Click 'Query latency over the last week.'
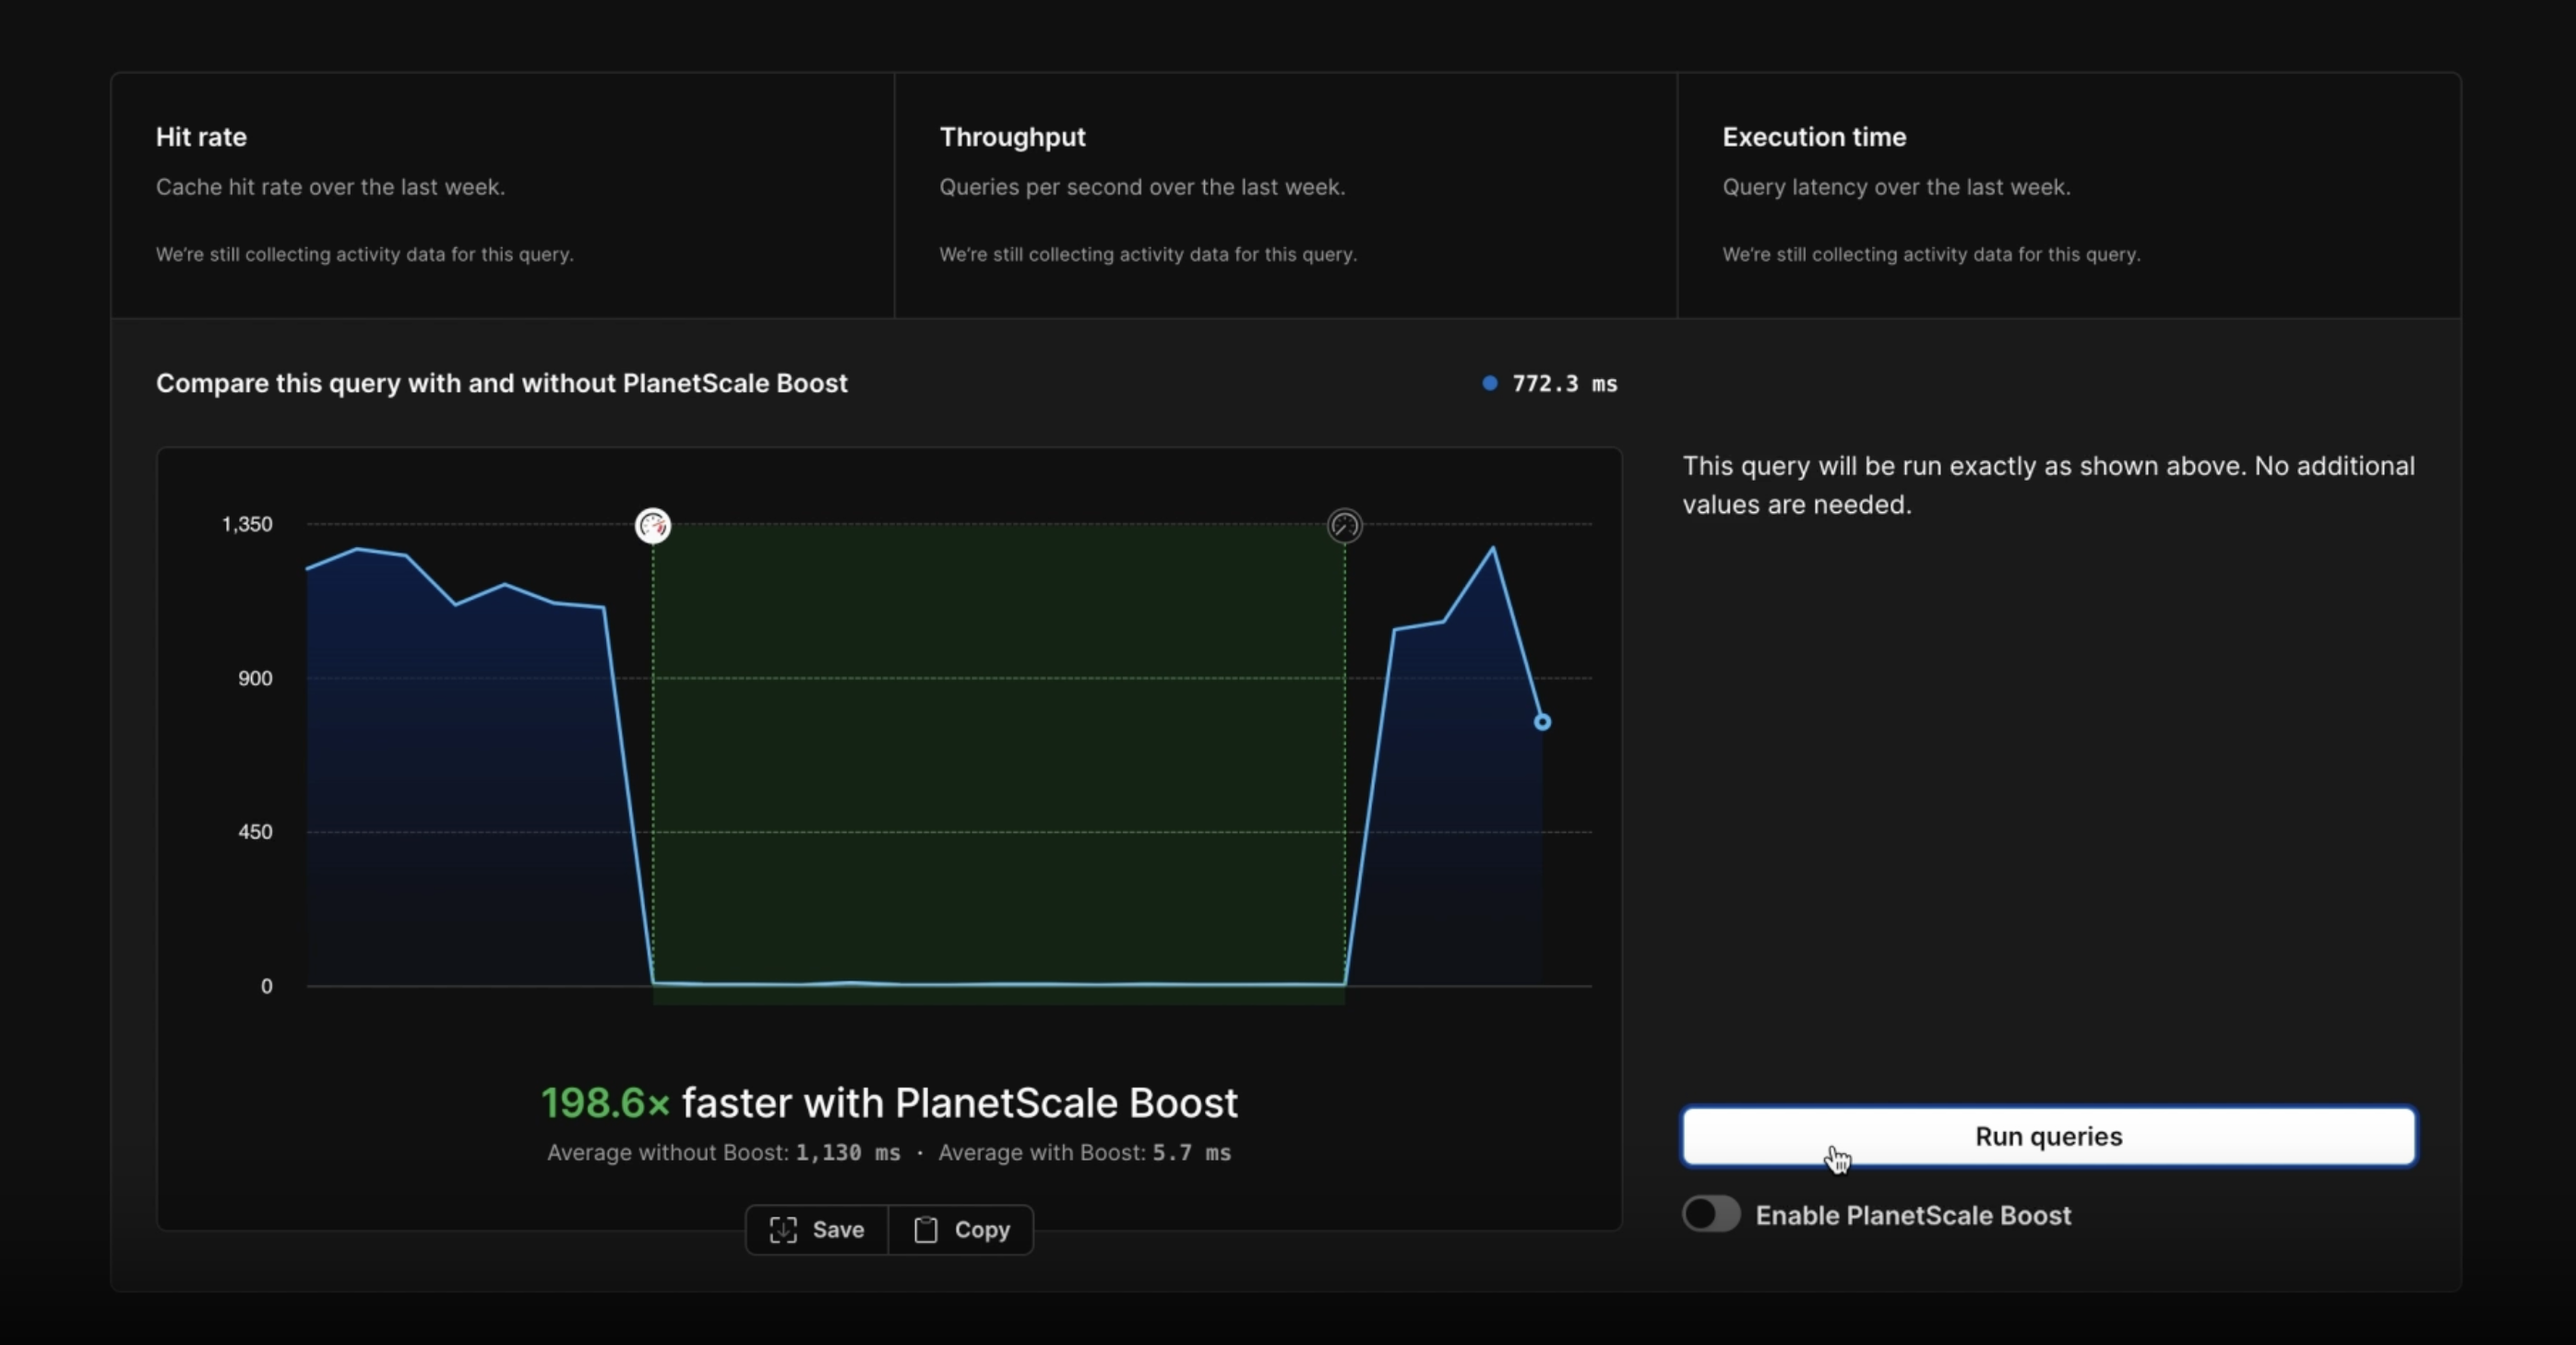Viewport: 2576px width, 1345px height. (x=1896, y=187)
